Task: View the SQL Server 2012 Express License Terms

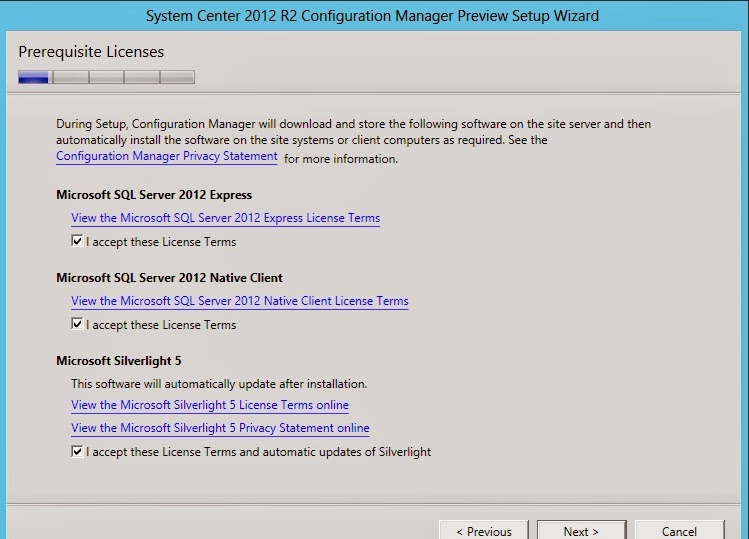Action: coord(225,218)
